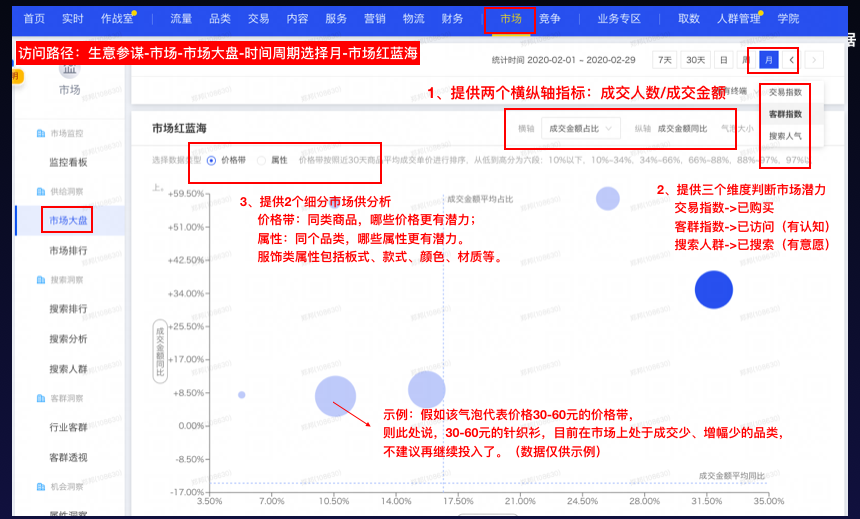Select the 价格带 radio button
The width and height of the screenshot is (860, 519).
coord(211,160)
